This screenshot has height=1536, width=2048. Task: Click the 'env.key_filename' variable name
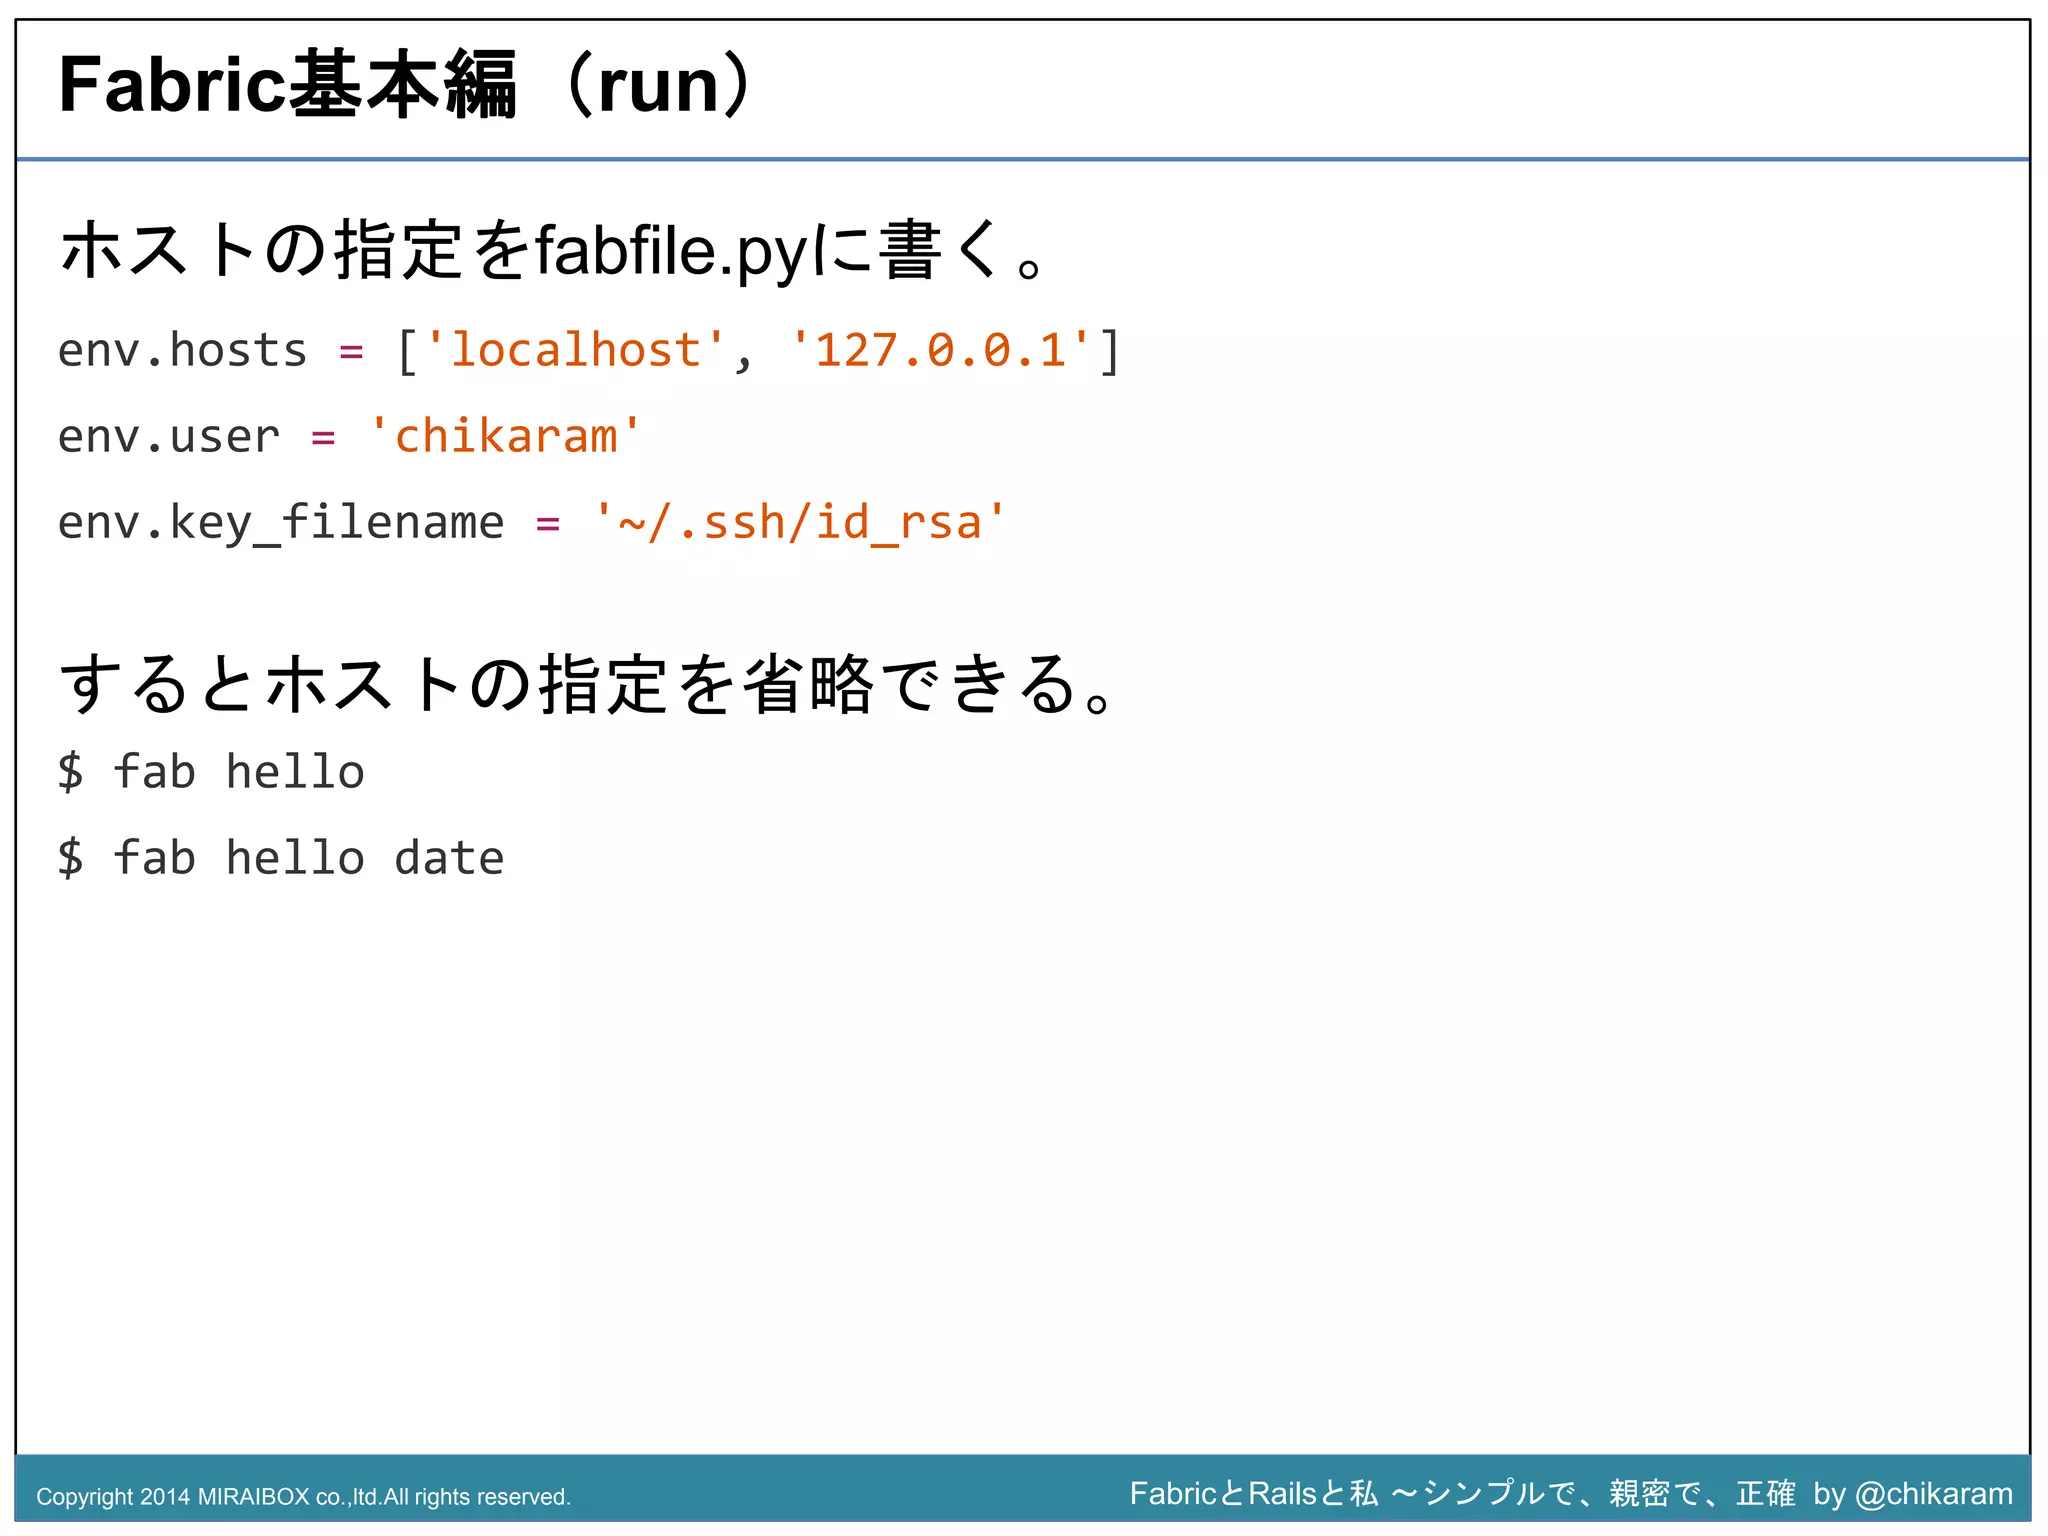281,523
